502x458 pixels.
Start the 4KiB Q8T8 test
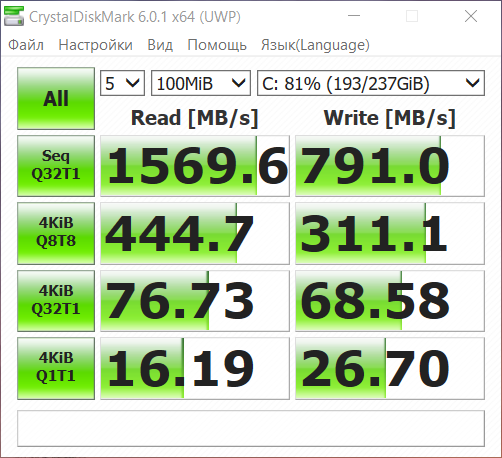(56, 233)
